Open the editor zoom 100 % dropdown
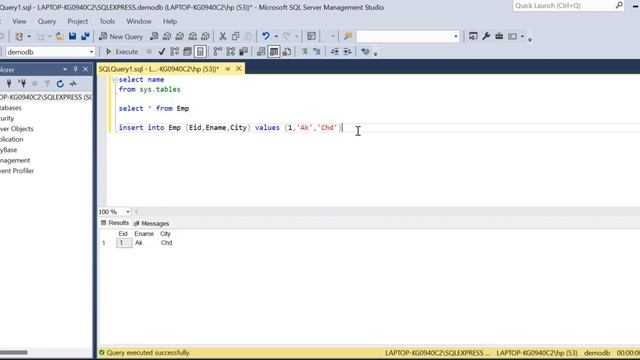The image size is (640, 360). point(128,211)
